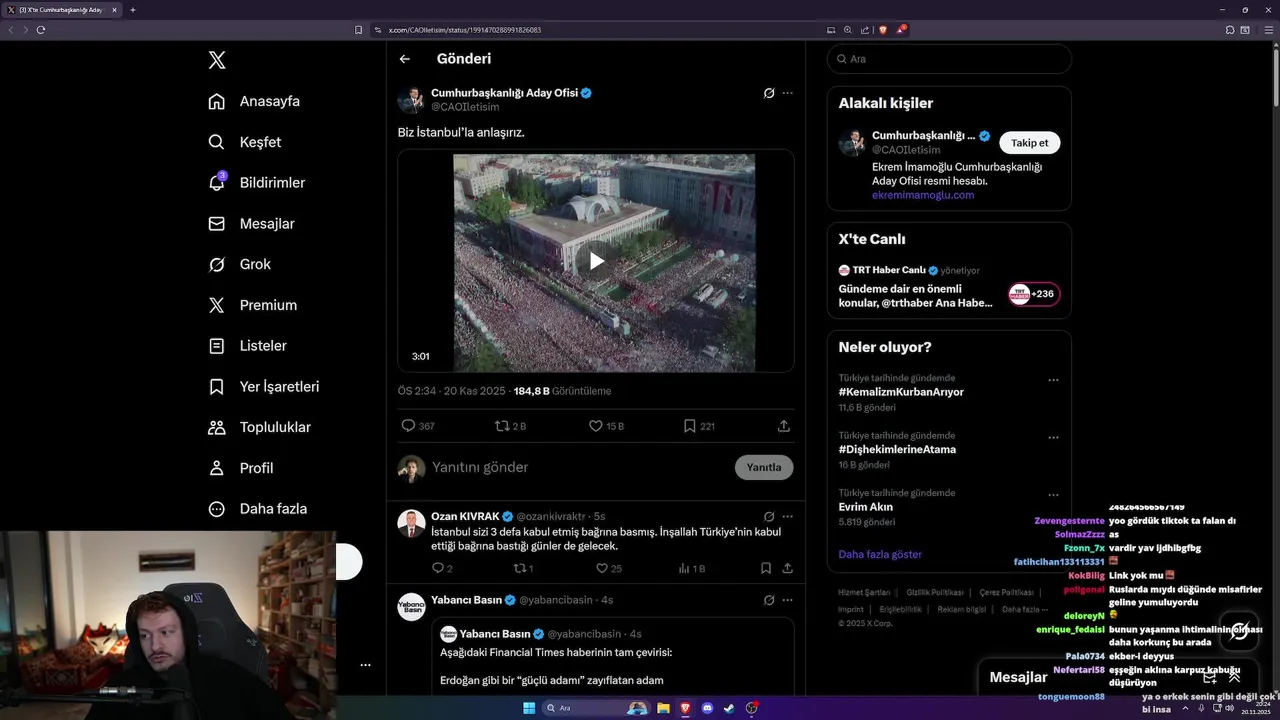Screen dimensions: 1280x720
Task: Open the Gizlilik Politikası footer link
Action: [935, 593]
